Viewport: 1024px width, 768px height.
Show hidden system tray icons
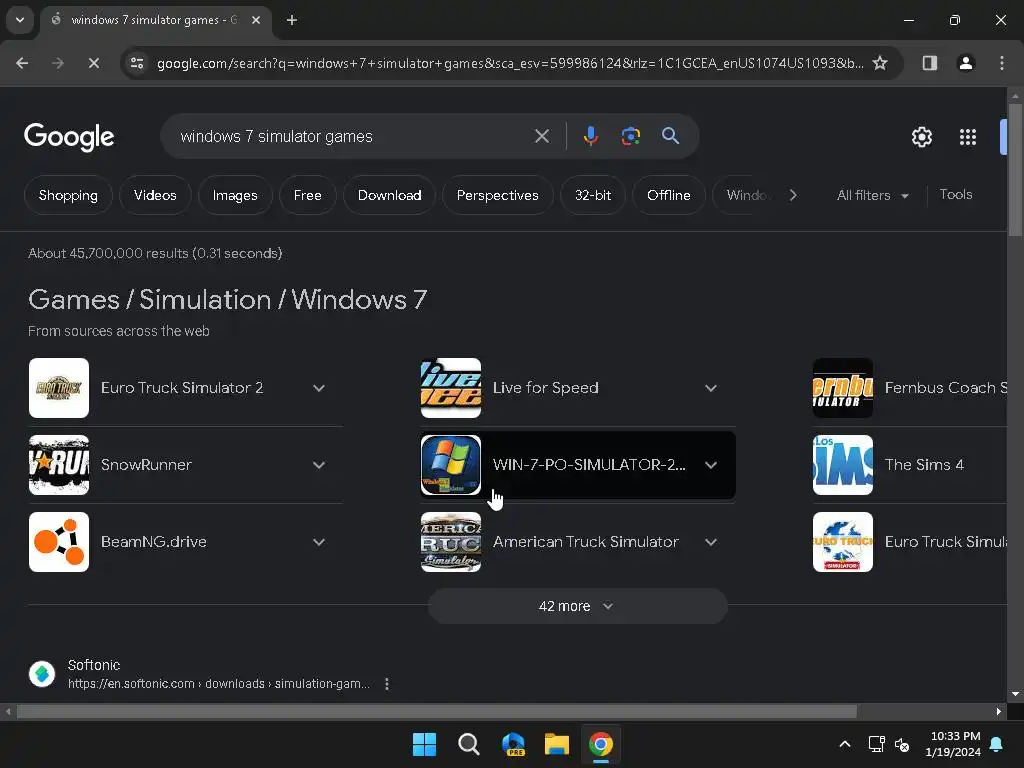click(x=844, y=744)
